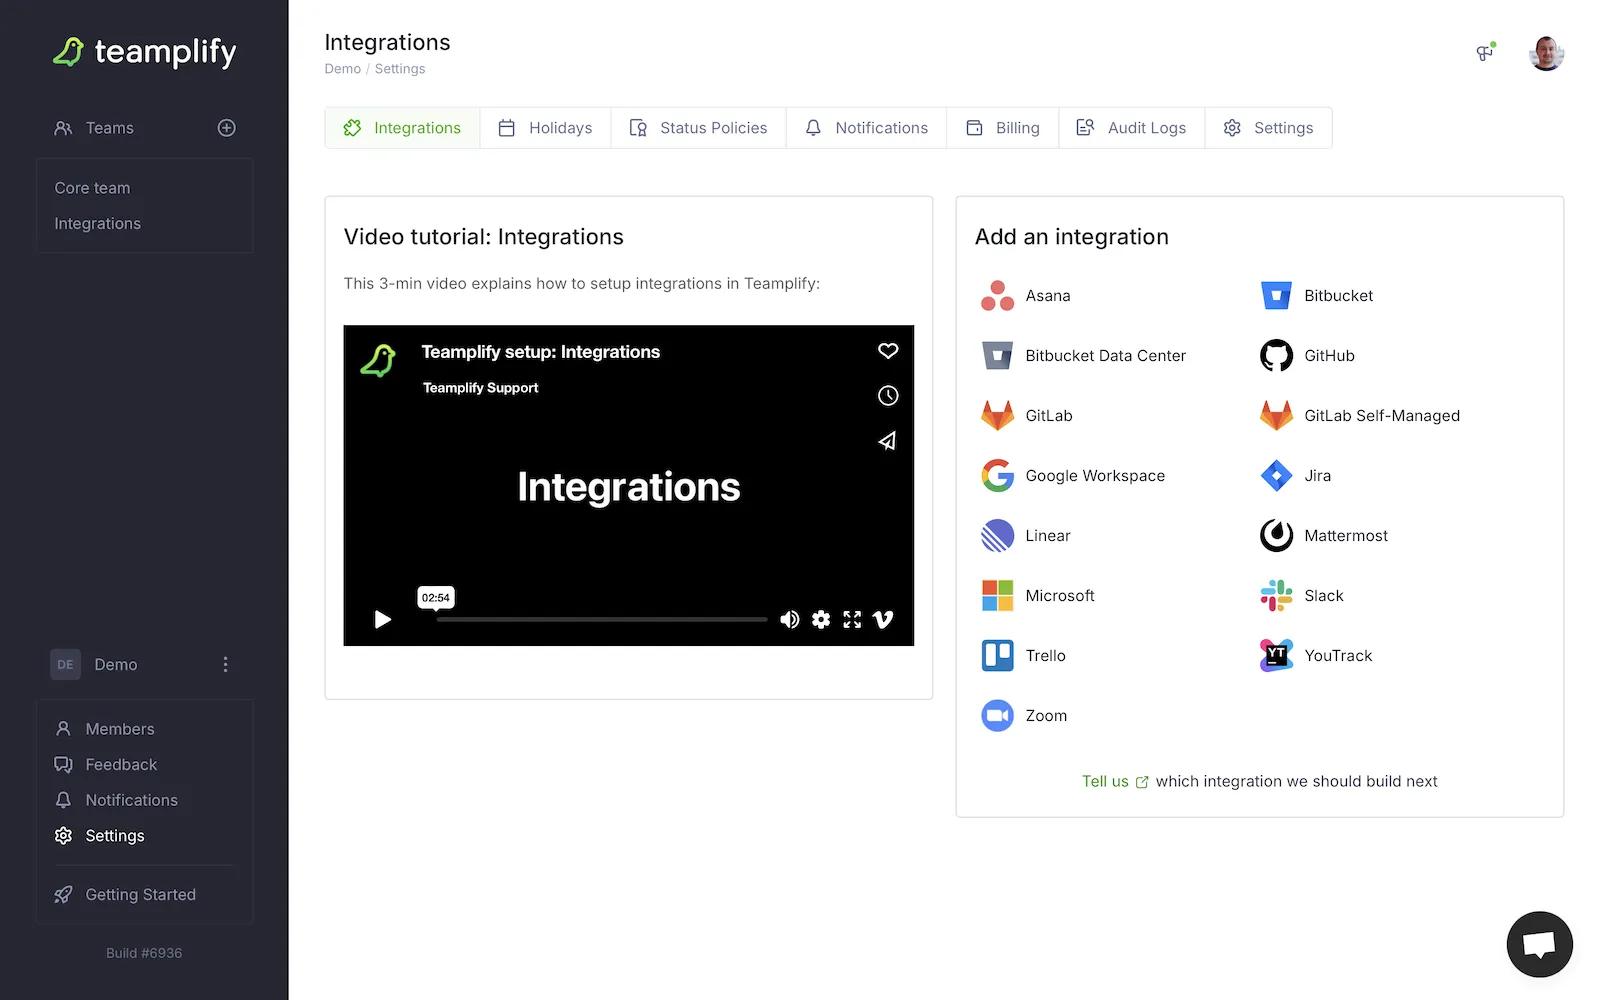Play the Integrations tutorial video
This screenshot has height=1000, width=1600.
pos(382,620)
